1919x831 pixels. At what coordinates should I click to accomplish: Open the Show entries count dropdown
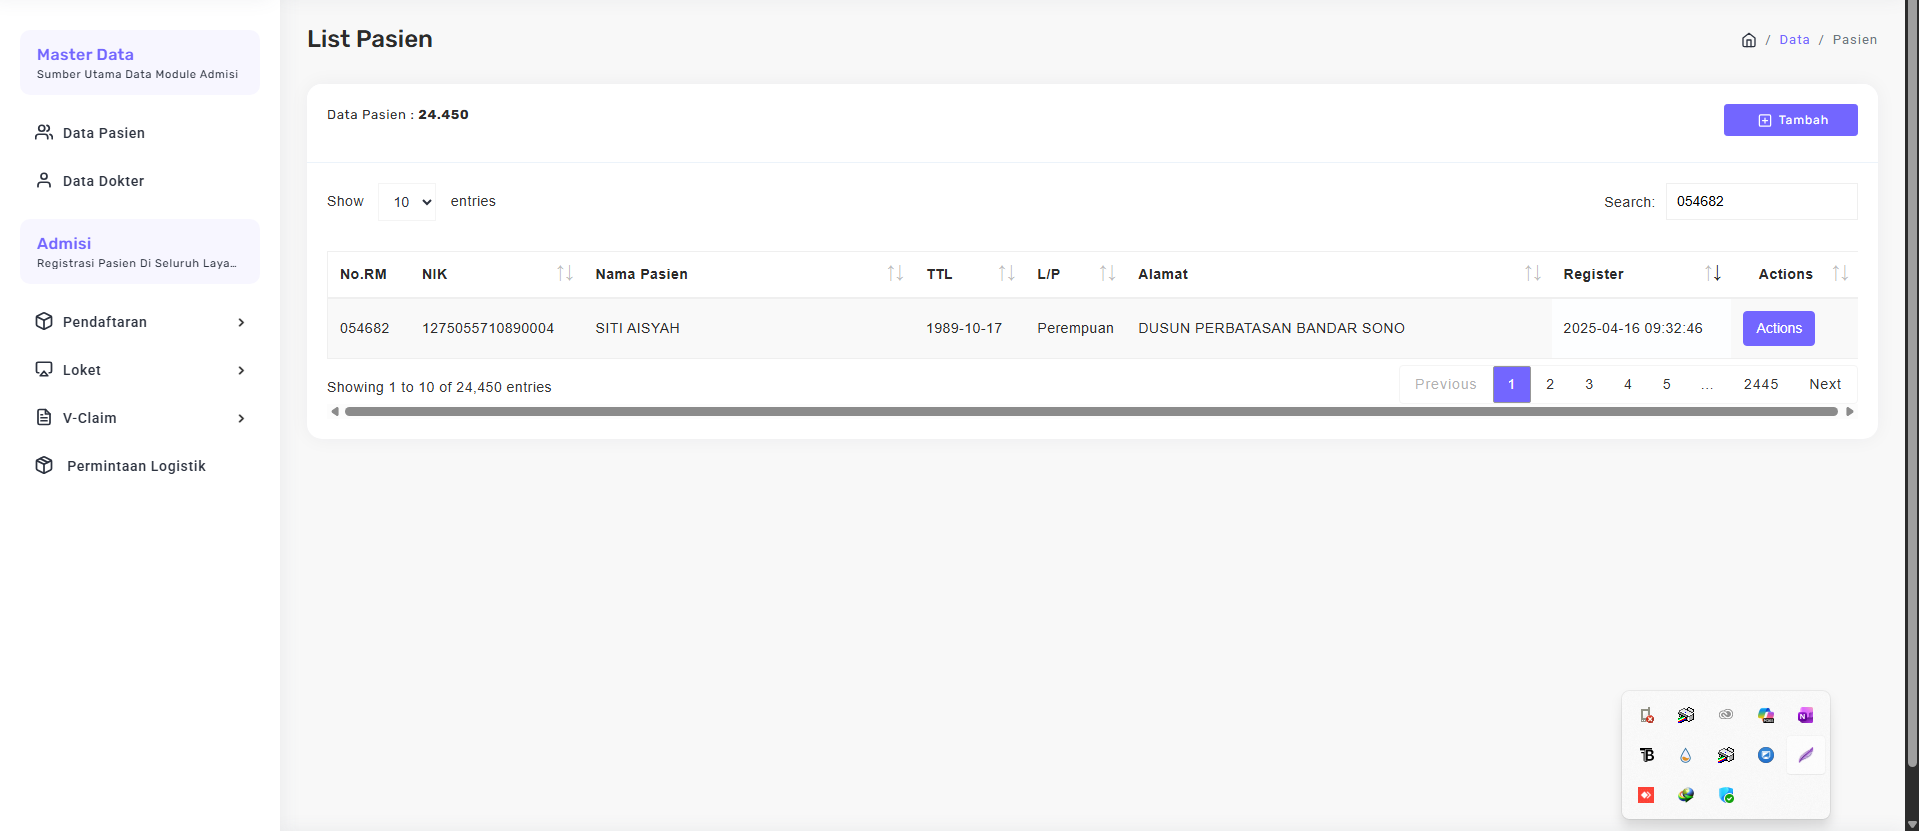pos(407,202)
